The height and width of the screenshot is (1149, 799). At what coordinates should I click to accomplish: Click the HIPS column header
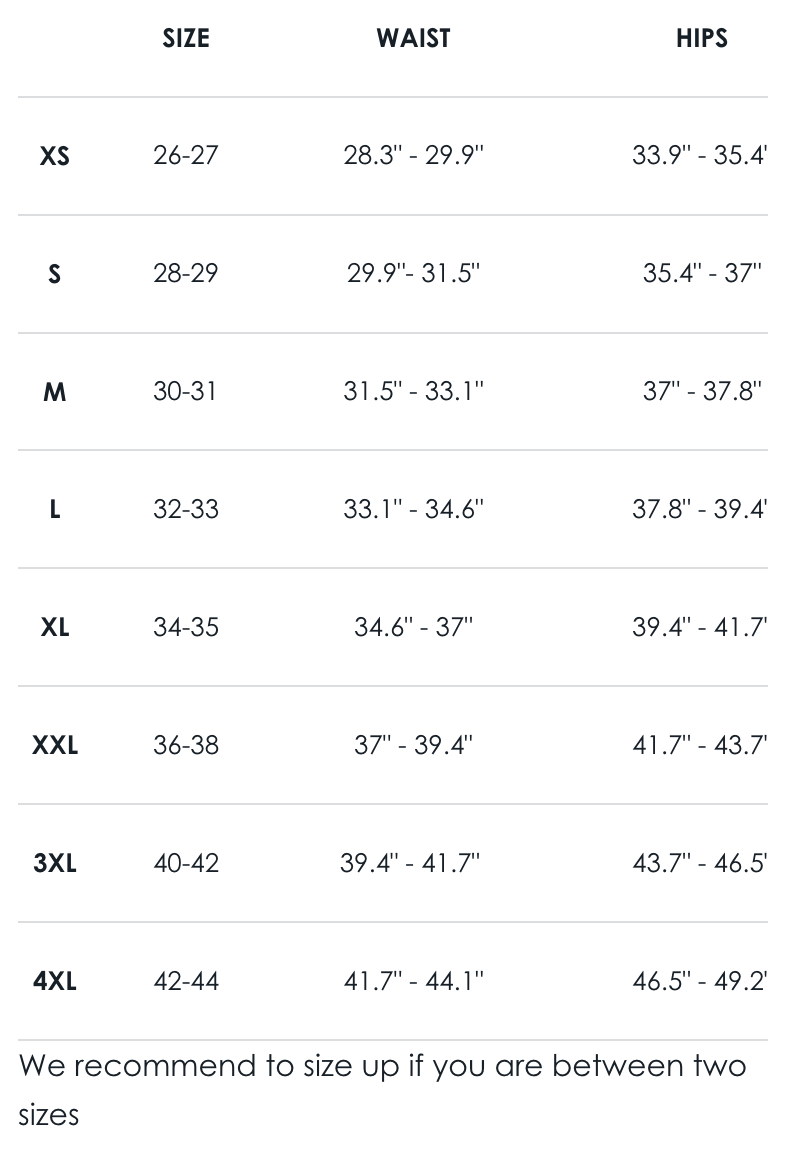coord(701,39)
